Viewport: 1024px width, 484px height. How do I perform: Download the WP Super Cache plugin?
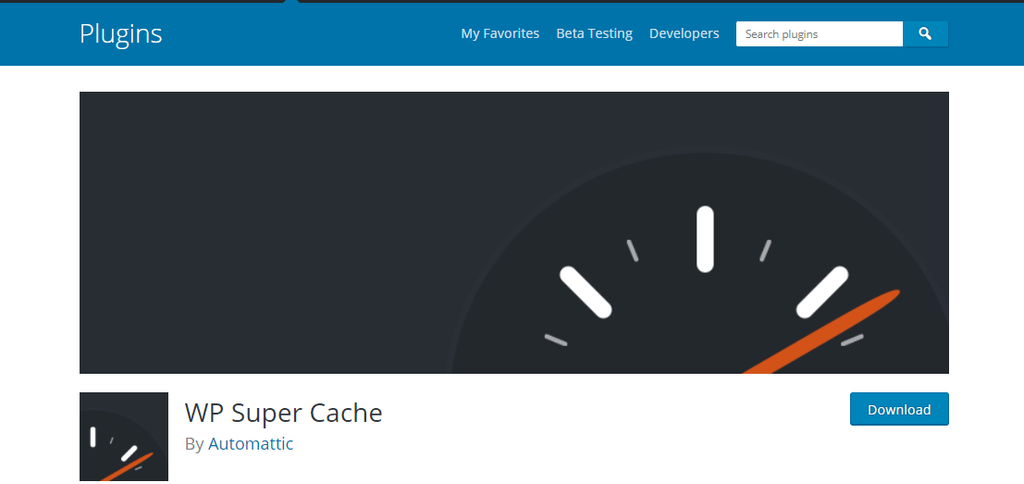[899, 409]
